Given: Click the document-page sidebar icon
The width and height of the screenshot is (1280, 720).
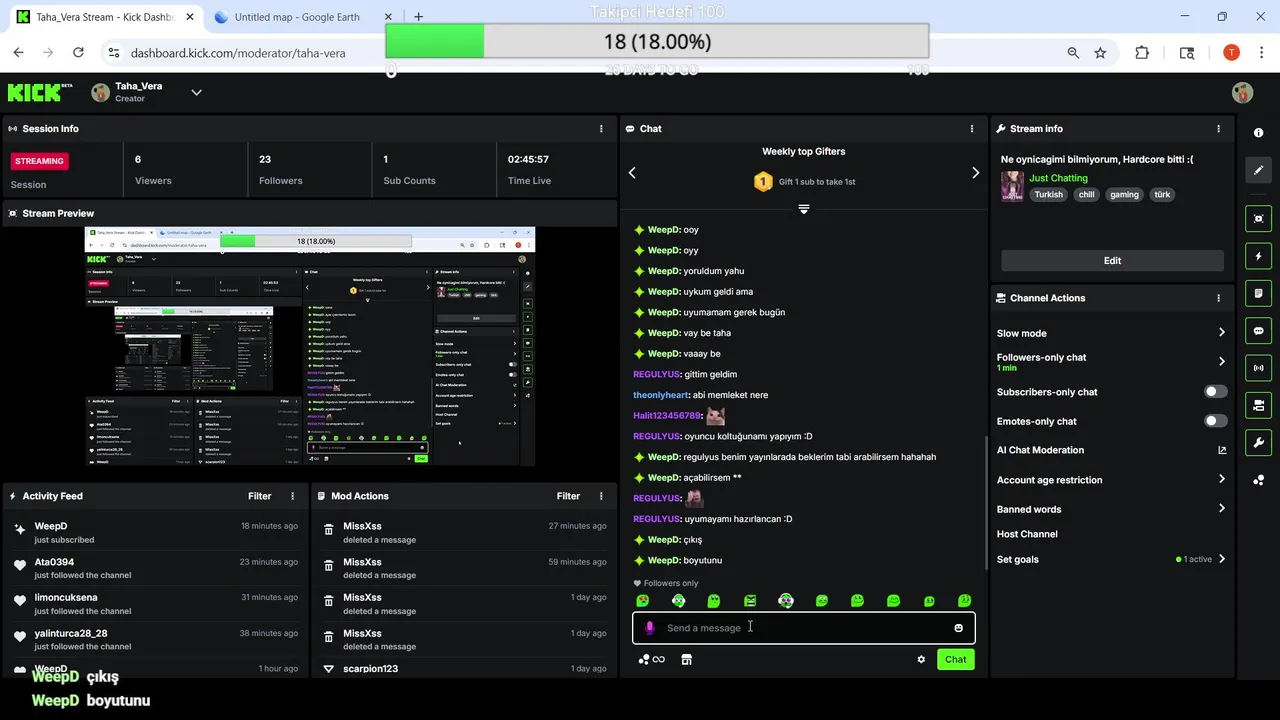Looking at the screenshot, I should click(1258, 293).
